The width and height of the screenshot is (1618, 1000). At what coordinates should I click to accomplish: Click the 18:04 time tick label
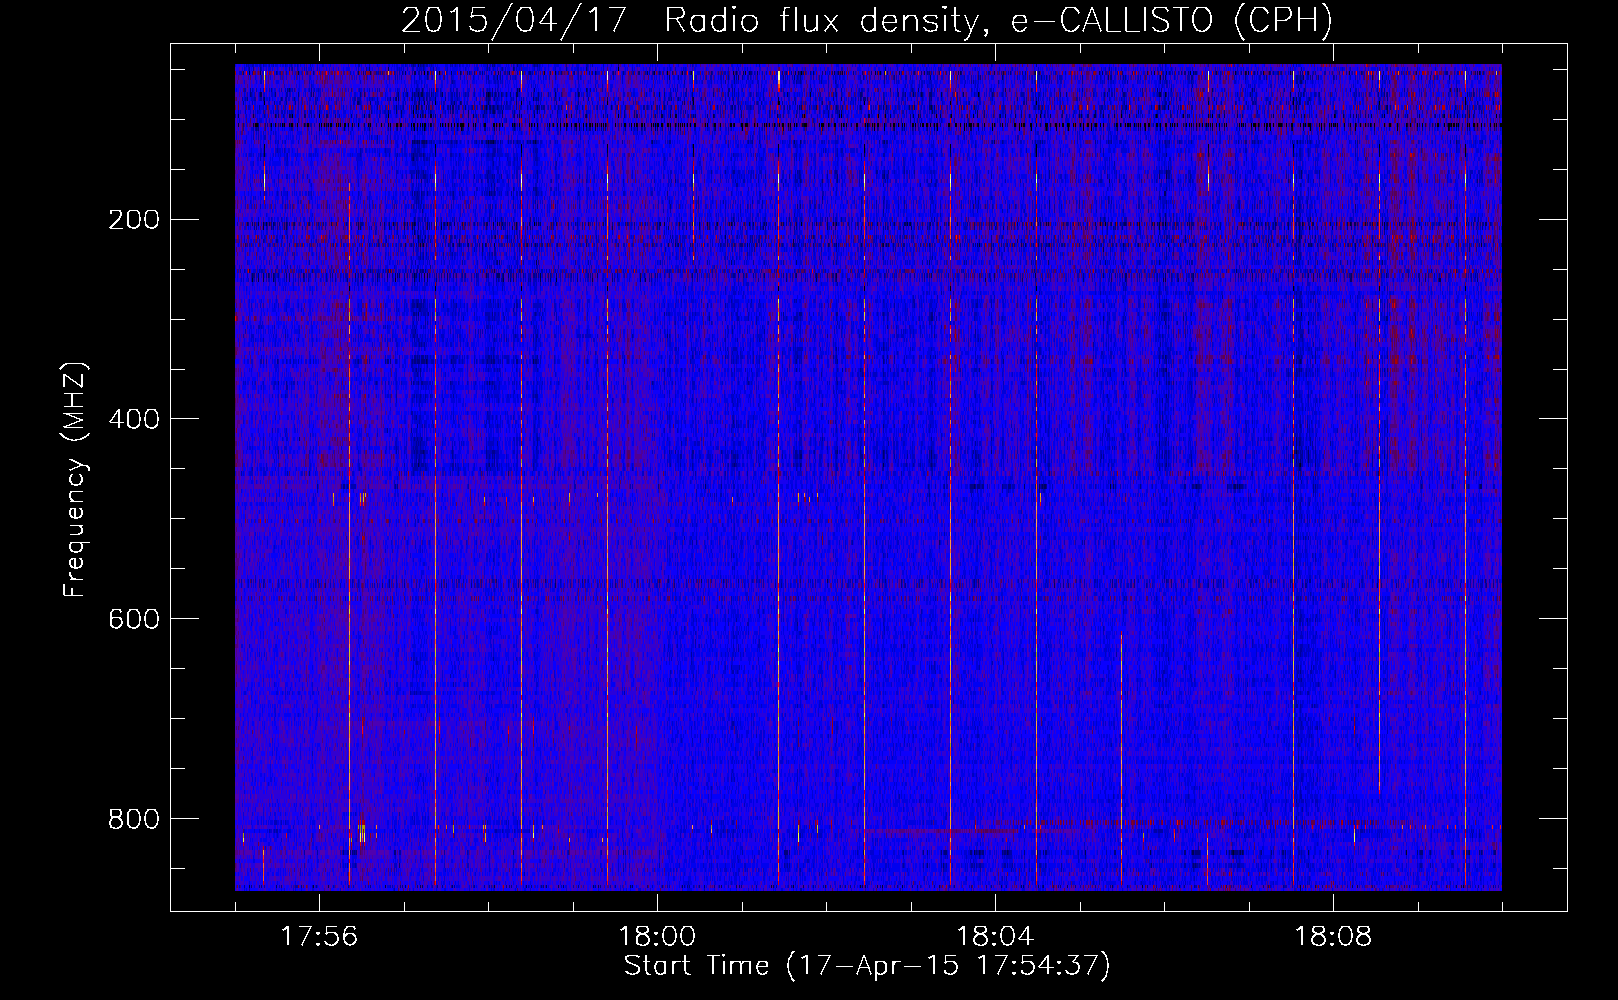coord(995,937)
